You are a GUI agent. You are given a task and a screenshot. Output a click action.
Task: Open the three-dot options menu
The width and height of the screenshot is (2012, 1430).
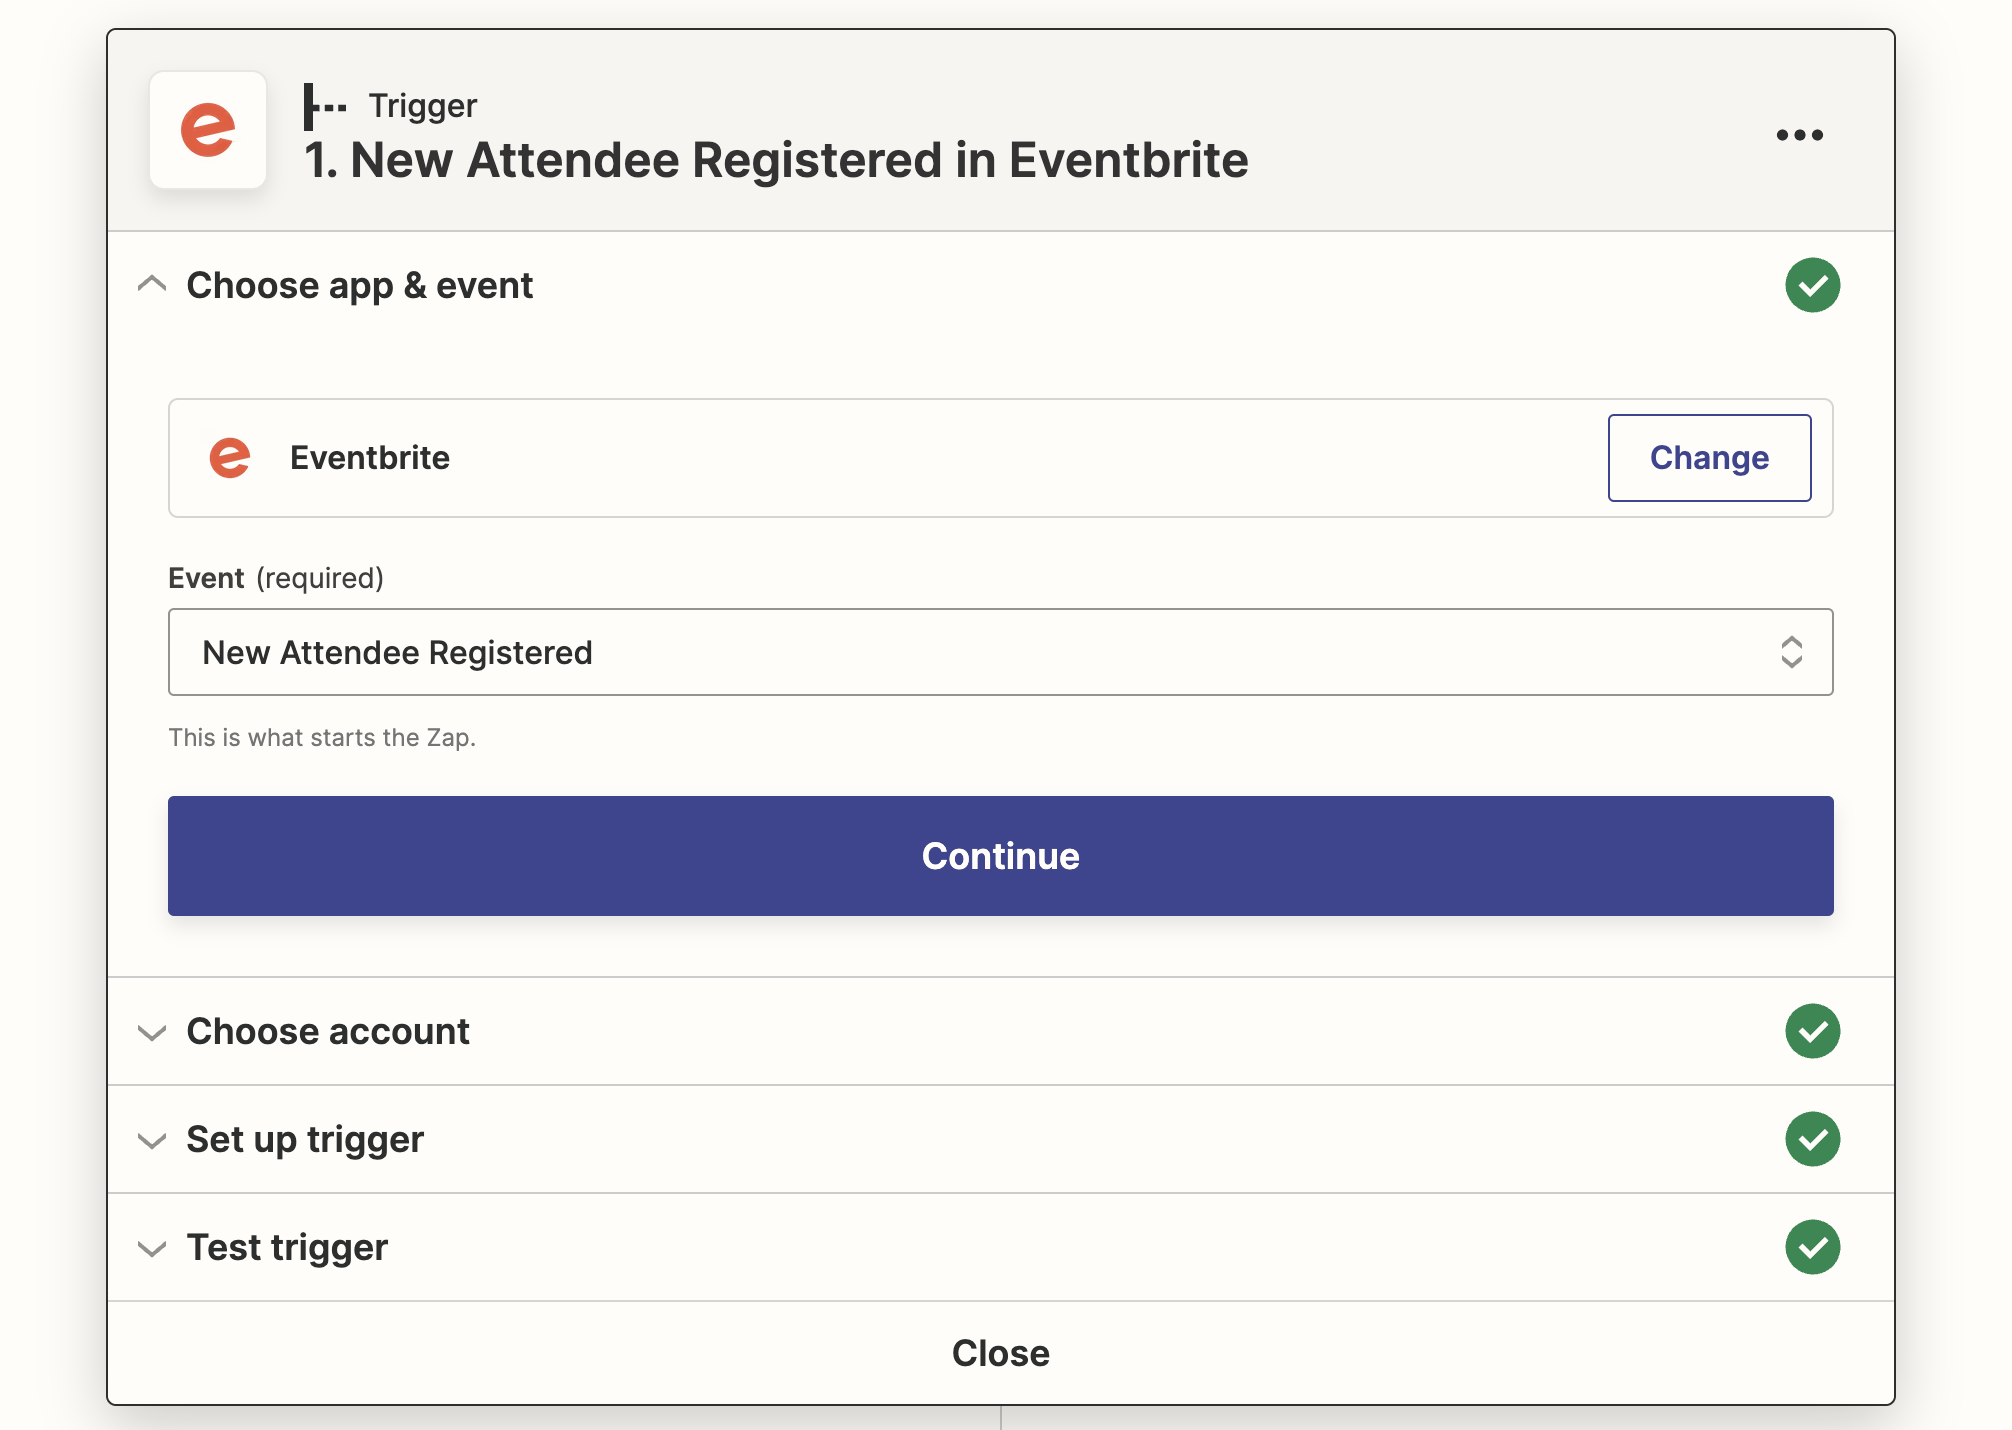pyautogui.click(x=1798, y=135)
